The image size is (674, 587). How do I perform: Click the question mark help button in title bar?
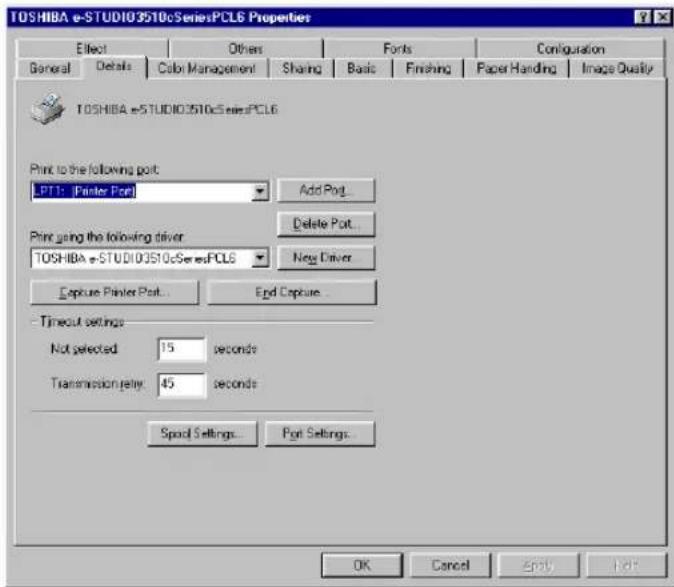click(642, 17)
